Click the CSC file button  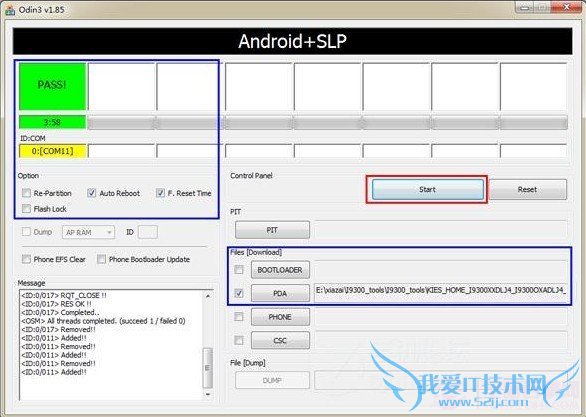(x=280, y=340)
